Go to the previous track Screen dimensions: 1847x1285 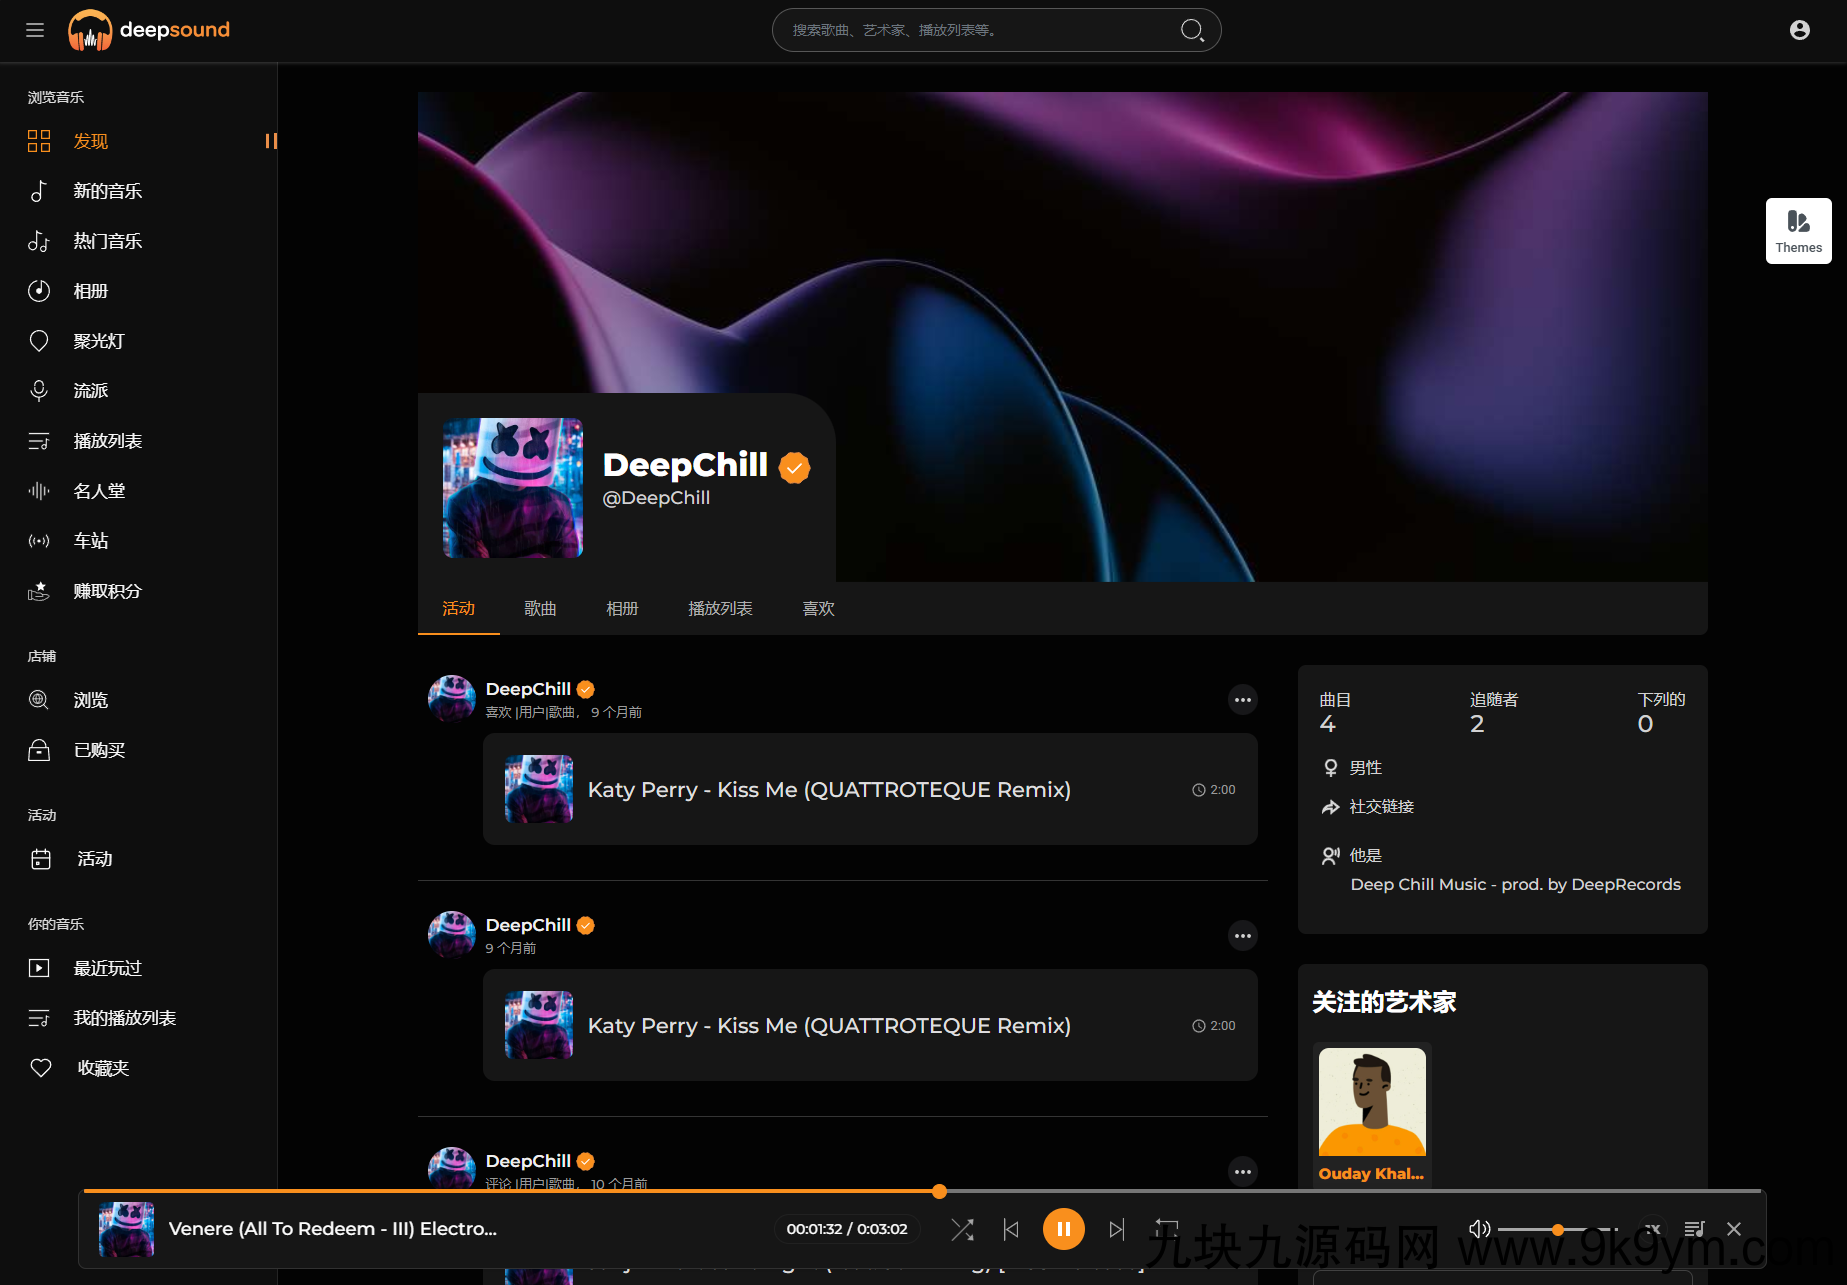tap(1011, 1229)
